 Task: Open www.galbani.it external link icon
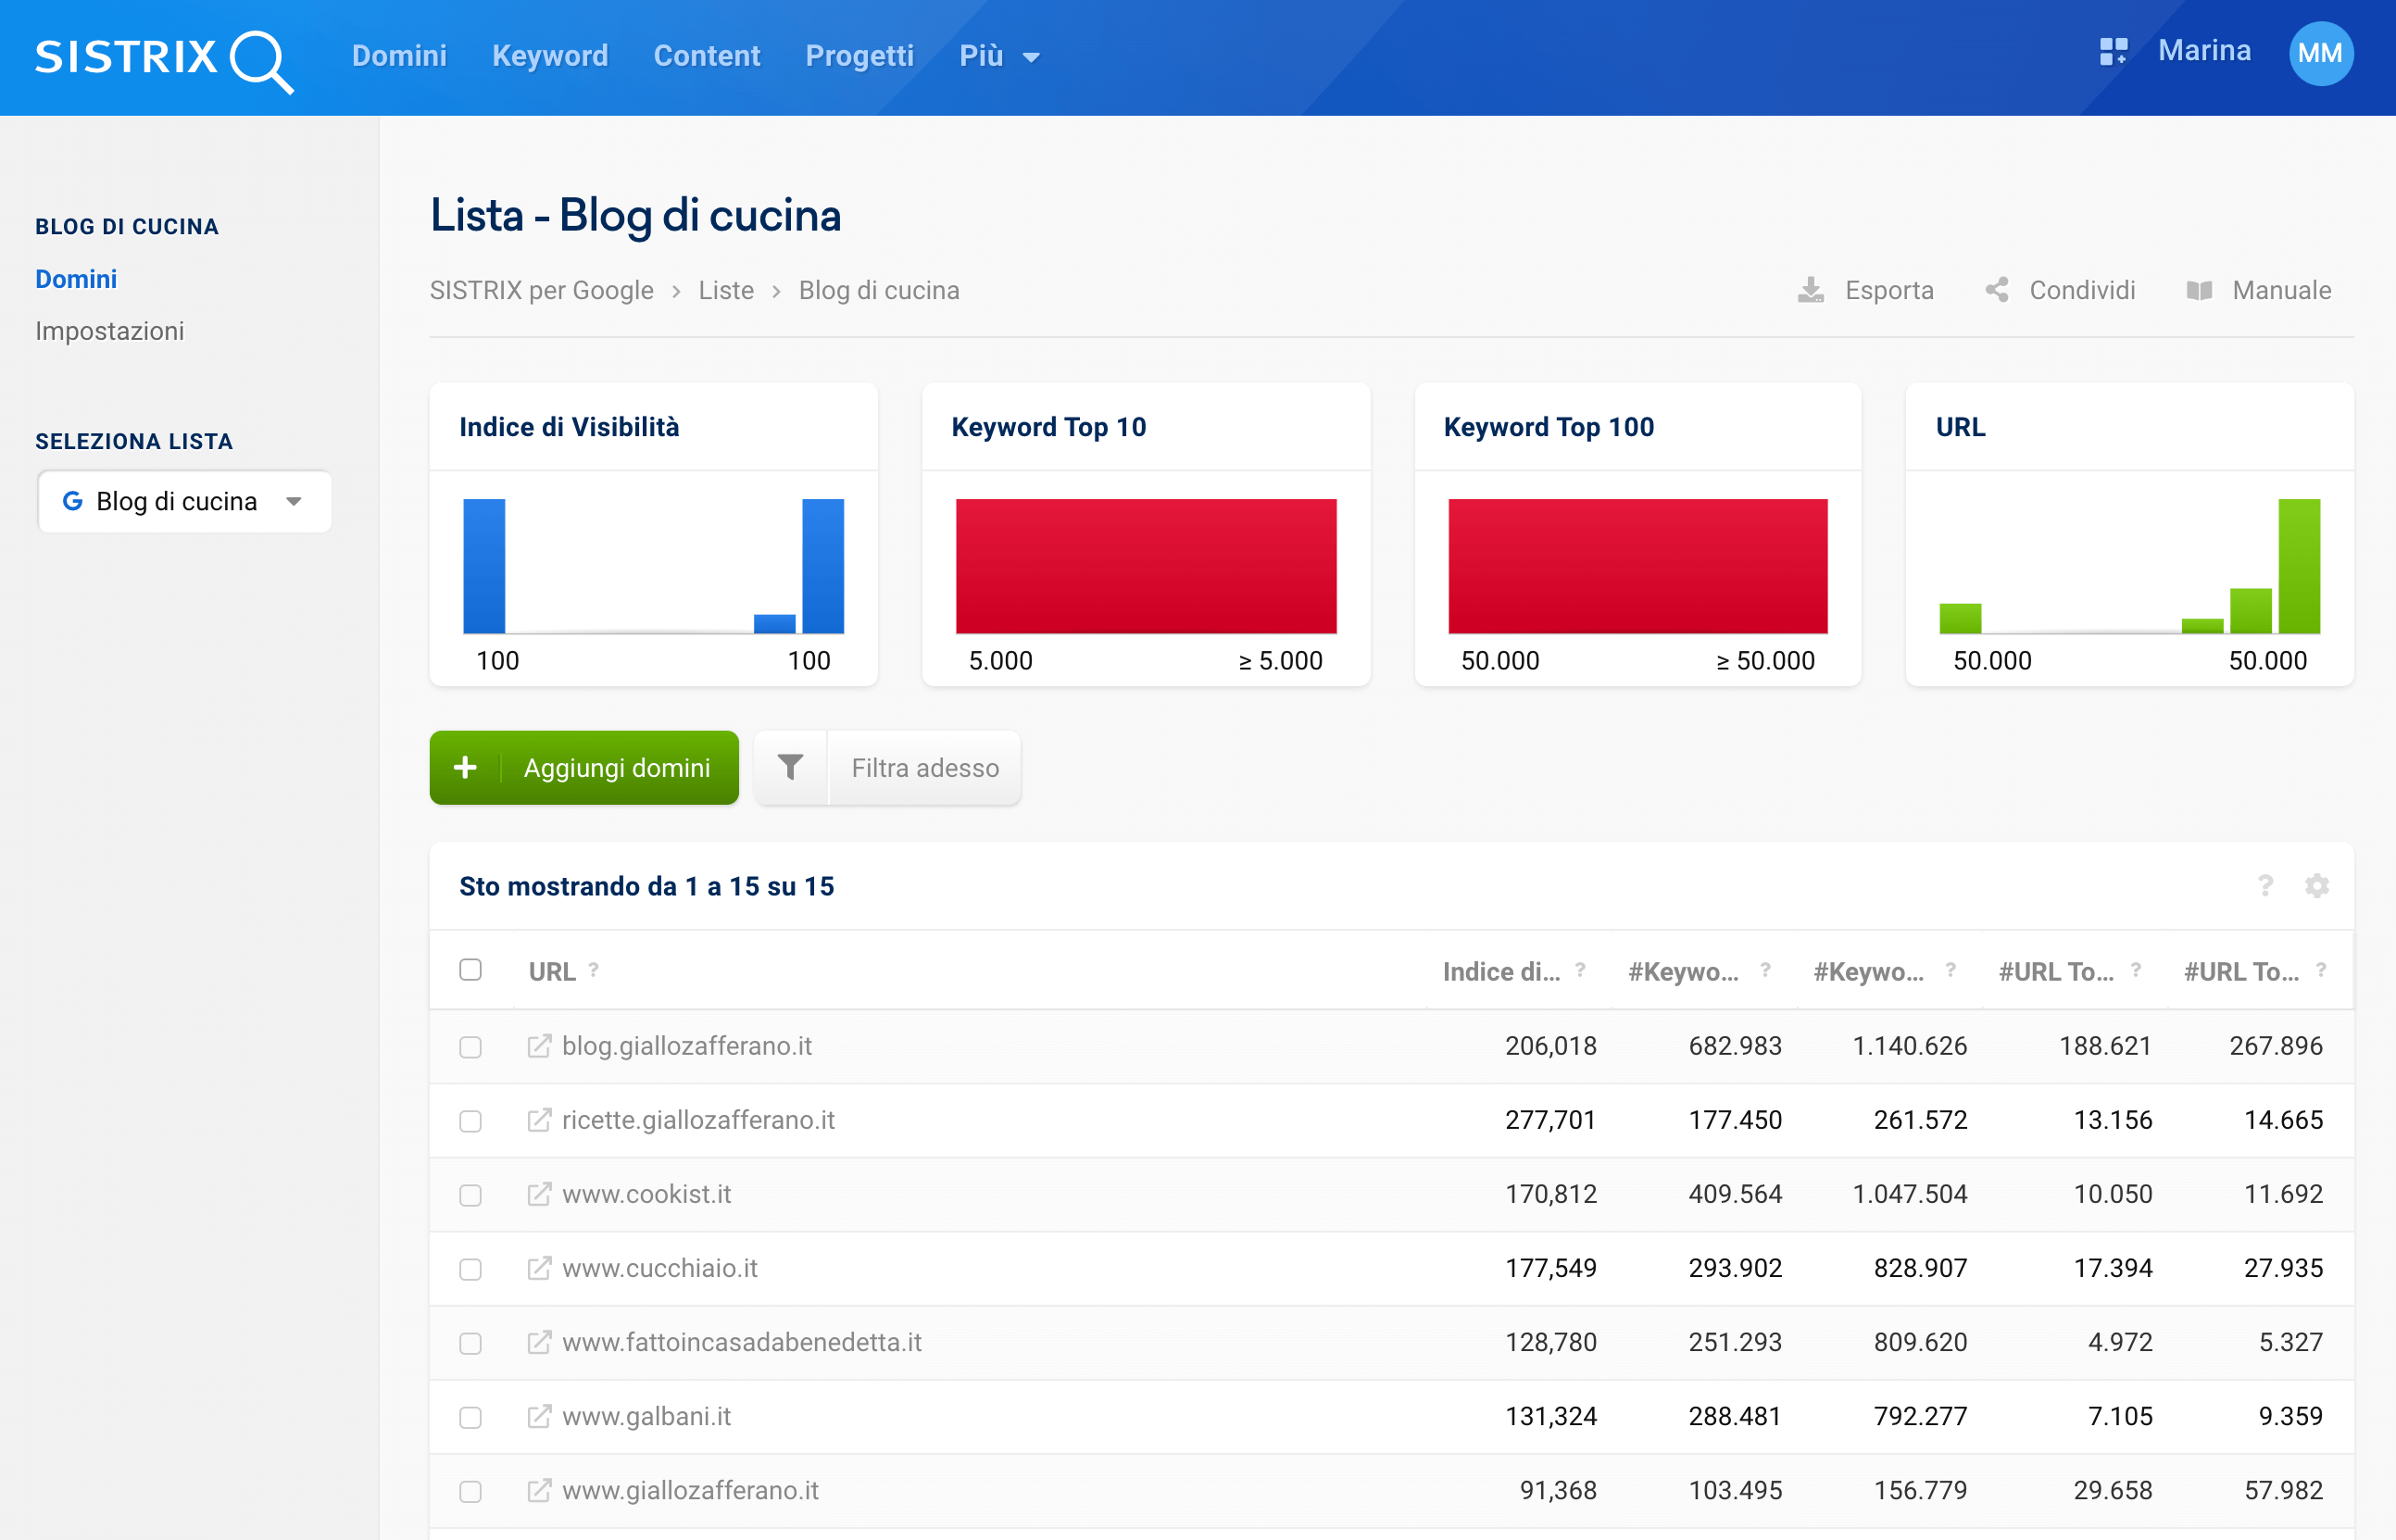pyautogui.click(x=539, y=1416)
